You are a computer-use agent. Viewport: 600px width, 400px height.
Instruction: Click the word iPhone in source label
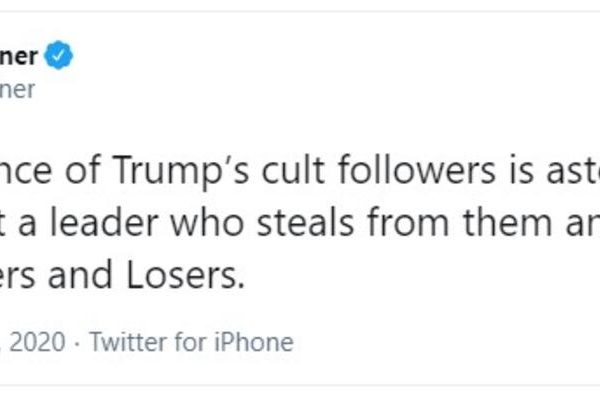point(256,343)
